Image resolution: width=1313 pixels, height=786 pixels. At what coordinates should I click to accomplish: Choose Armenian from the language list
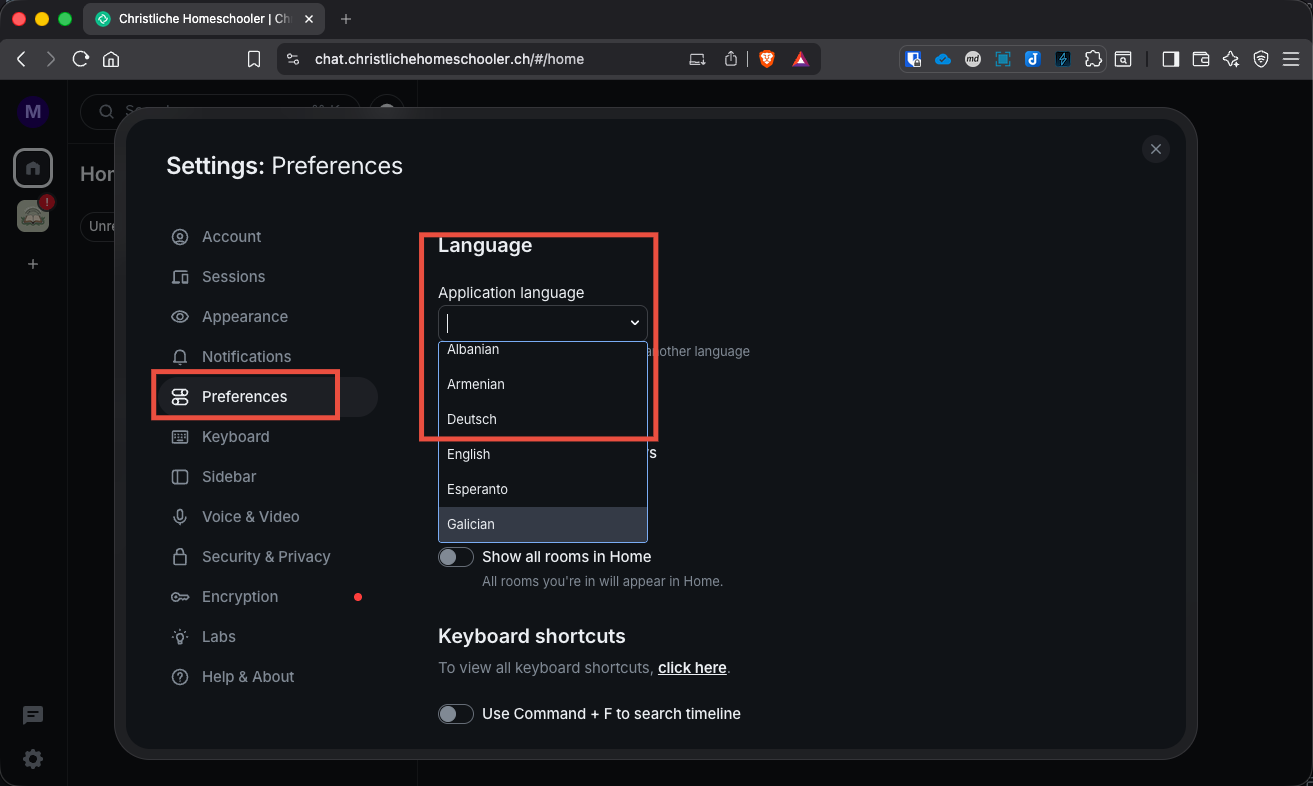[543, 384]
